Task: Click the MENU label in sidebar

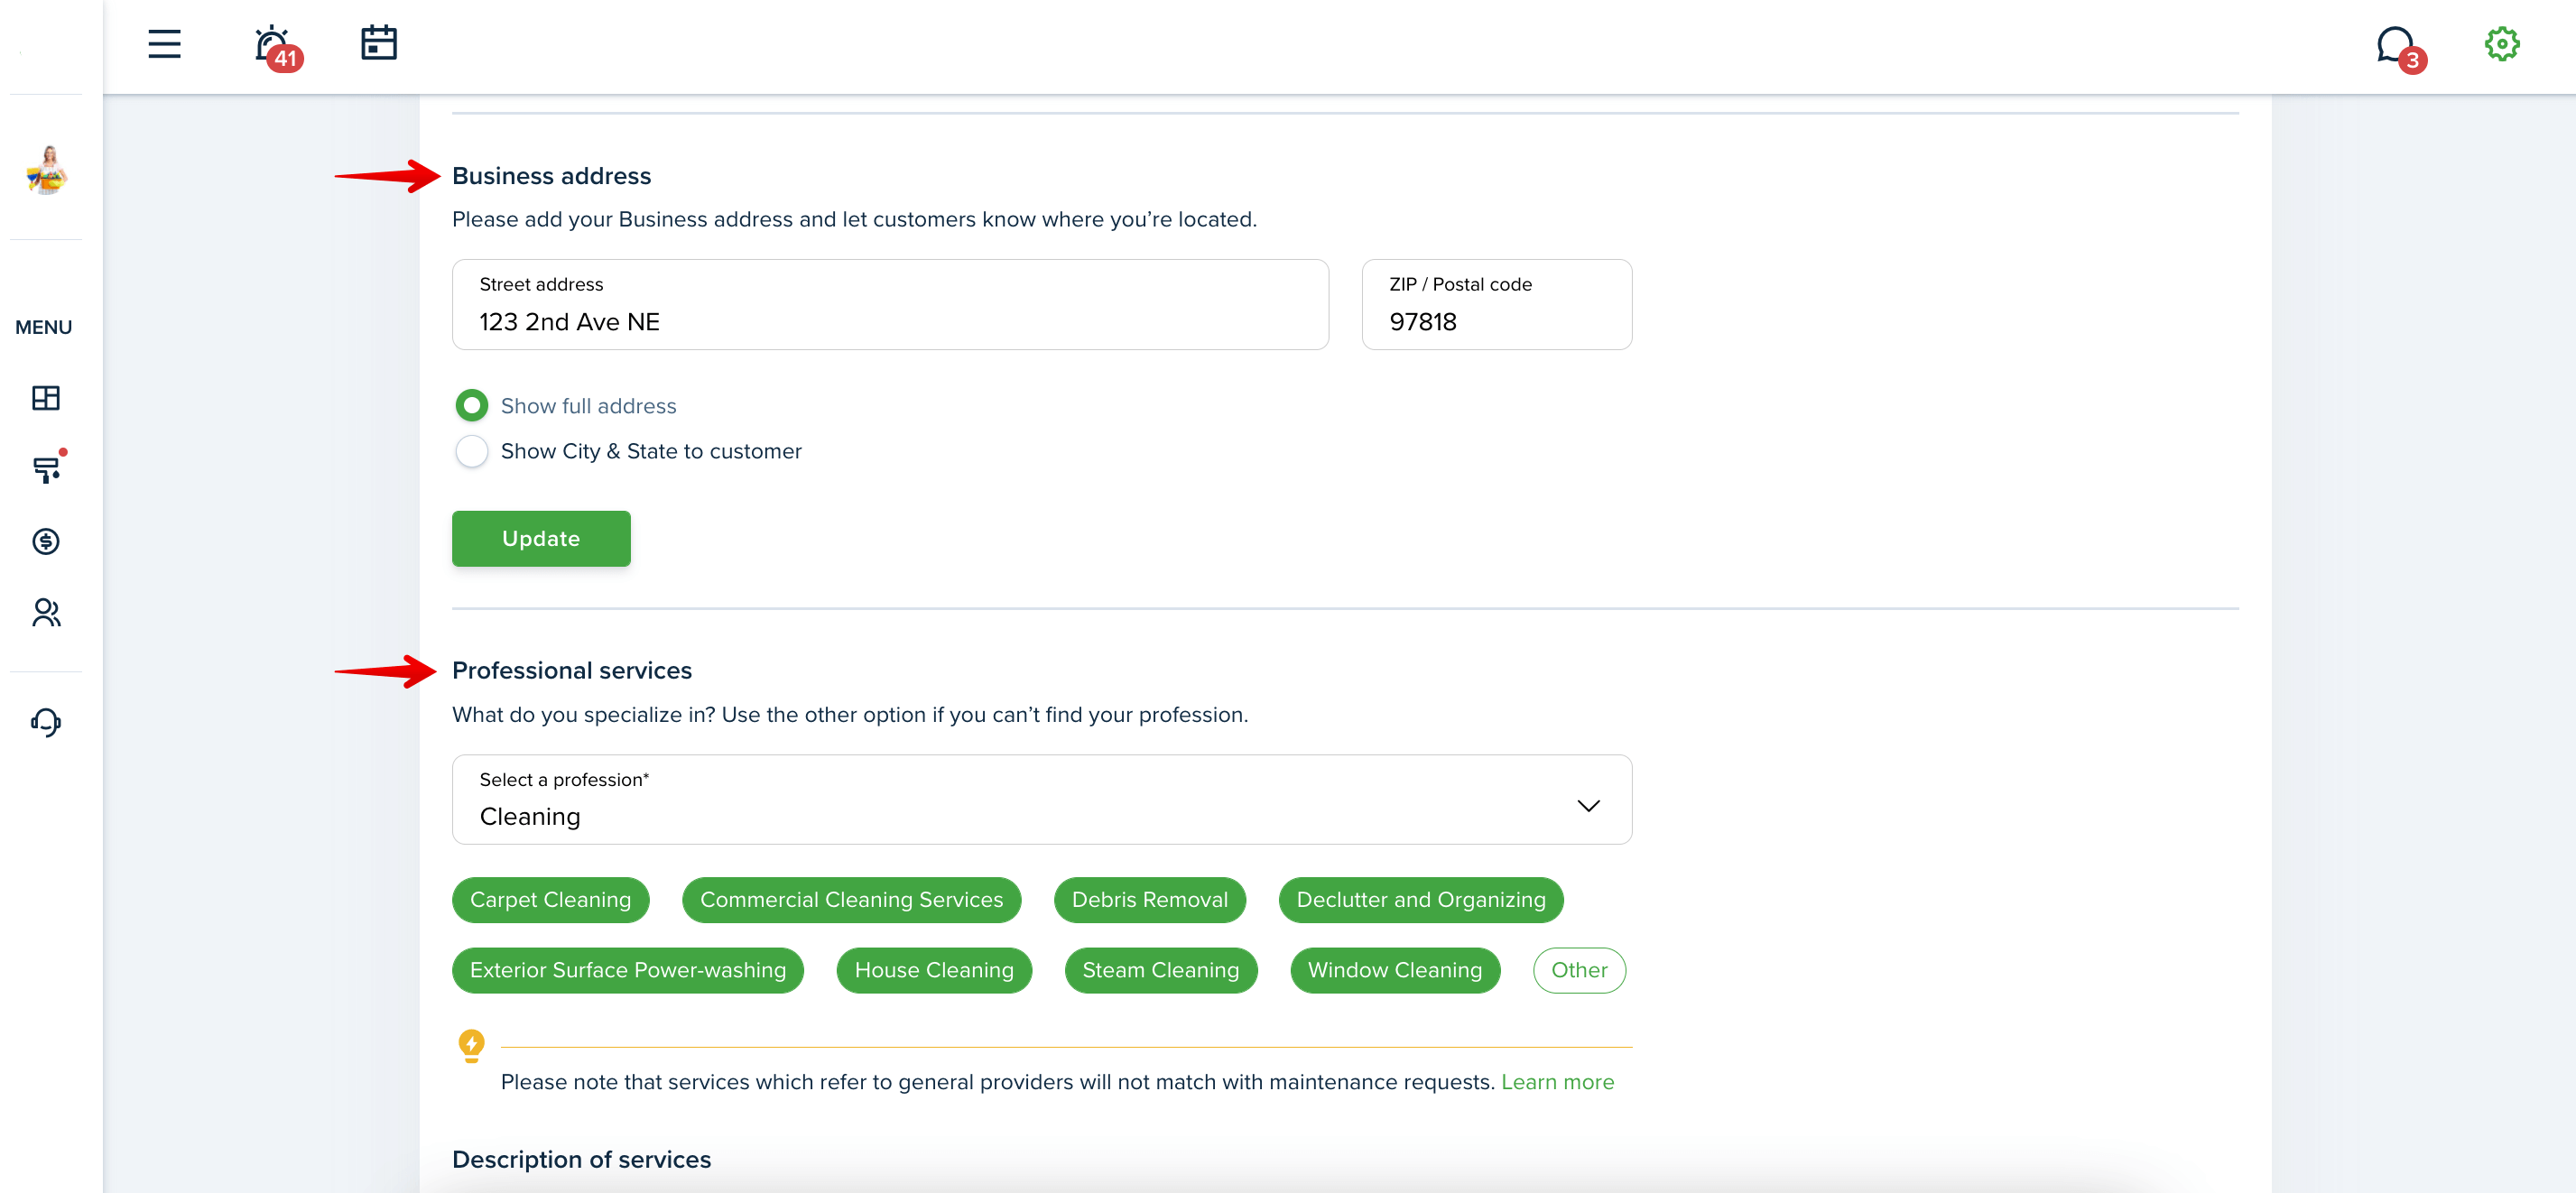Action: click(x=43, y=327)
